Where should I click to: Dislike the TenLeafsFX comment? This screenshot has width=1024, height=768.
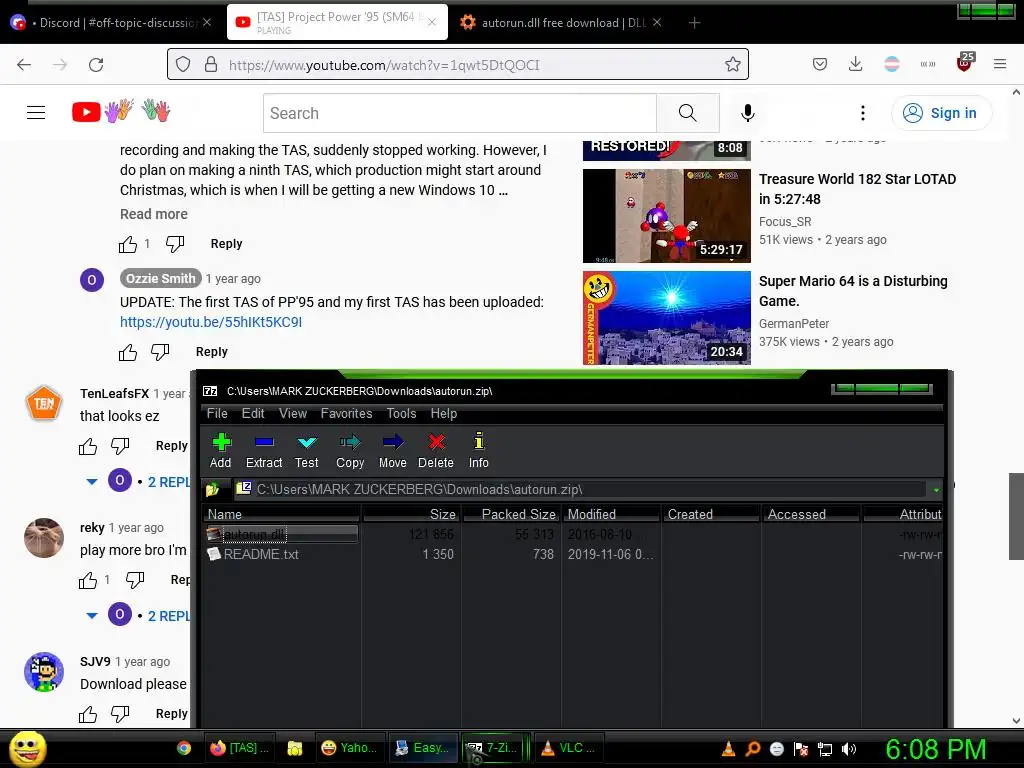click(120, 446)
